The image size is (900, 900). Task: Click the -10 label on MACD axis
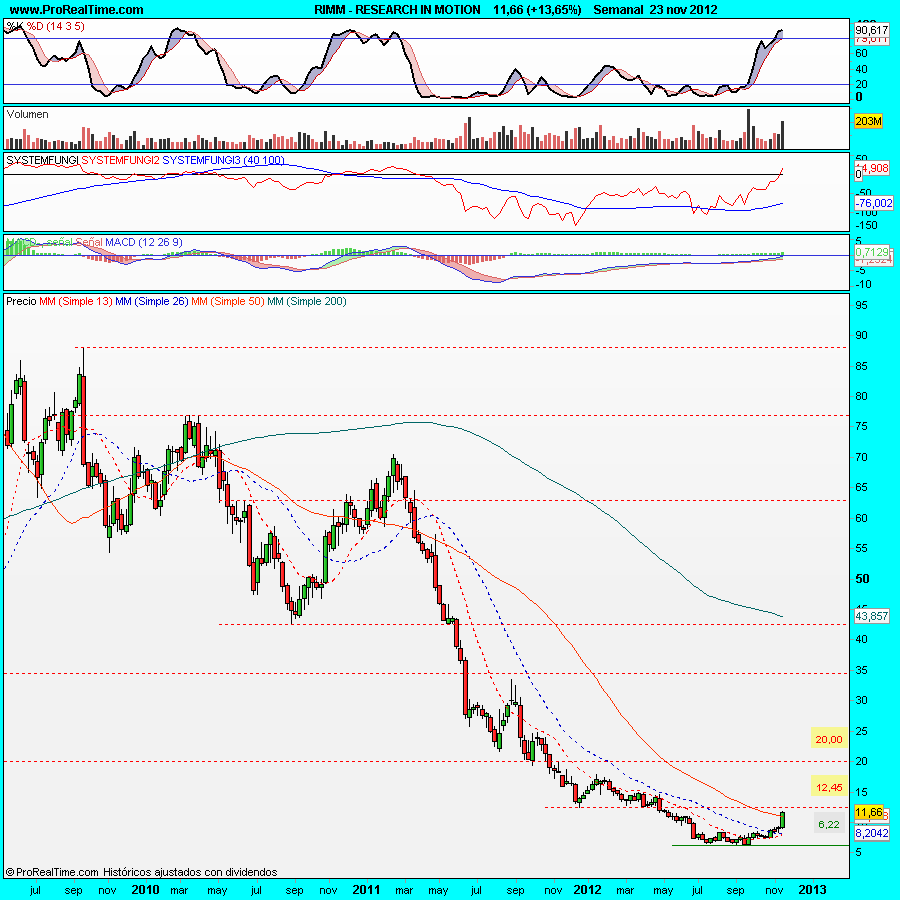click(x=863, y=284)
